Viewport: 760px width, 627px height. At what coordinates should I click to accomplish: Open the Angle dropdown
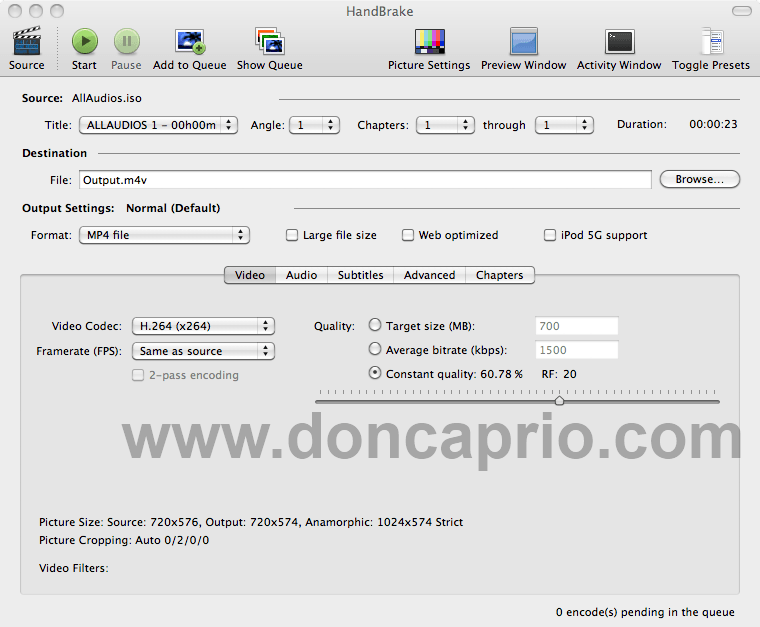tap(315, 125)
